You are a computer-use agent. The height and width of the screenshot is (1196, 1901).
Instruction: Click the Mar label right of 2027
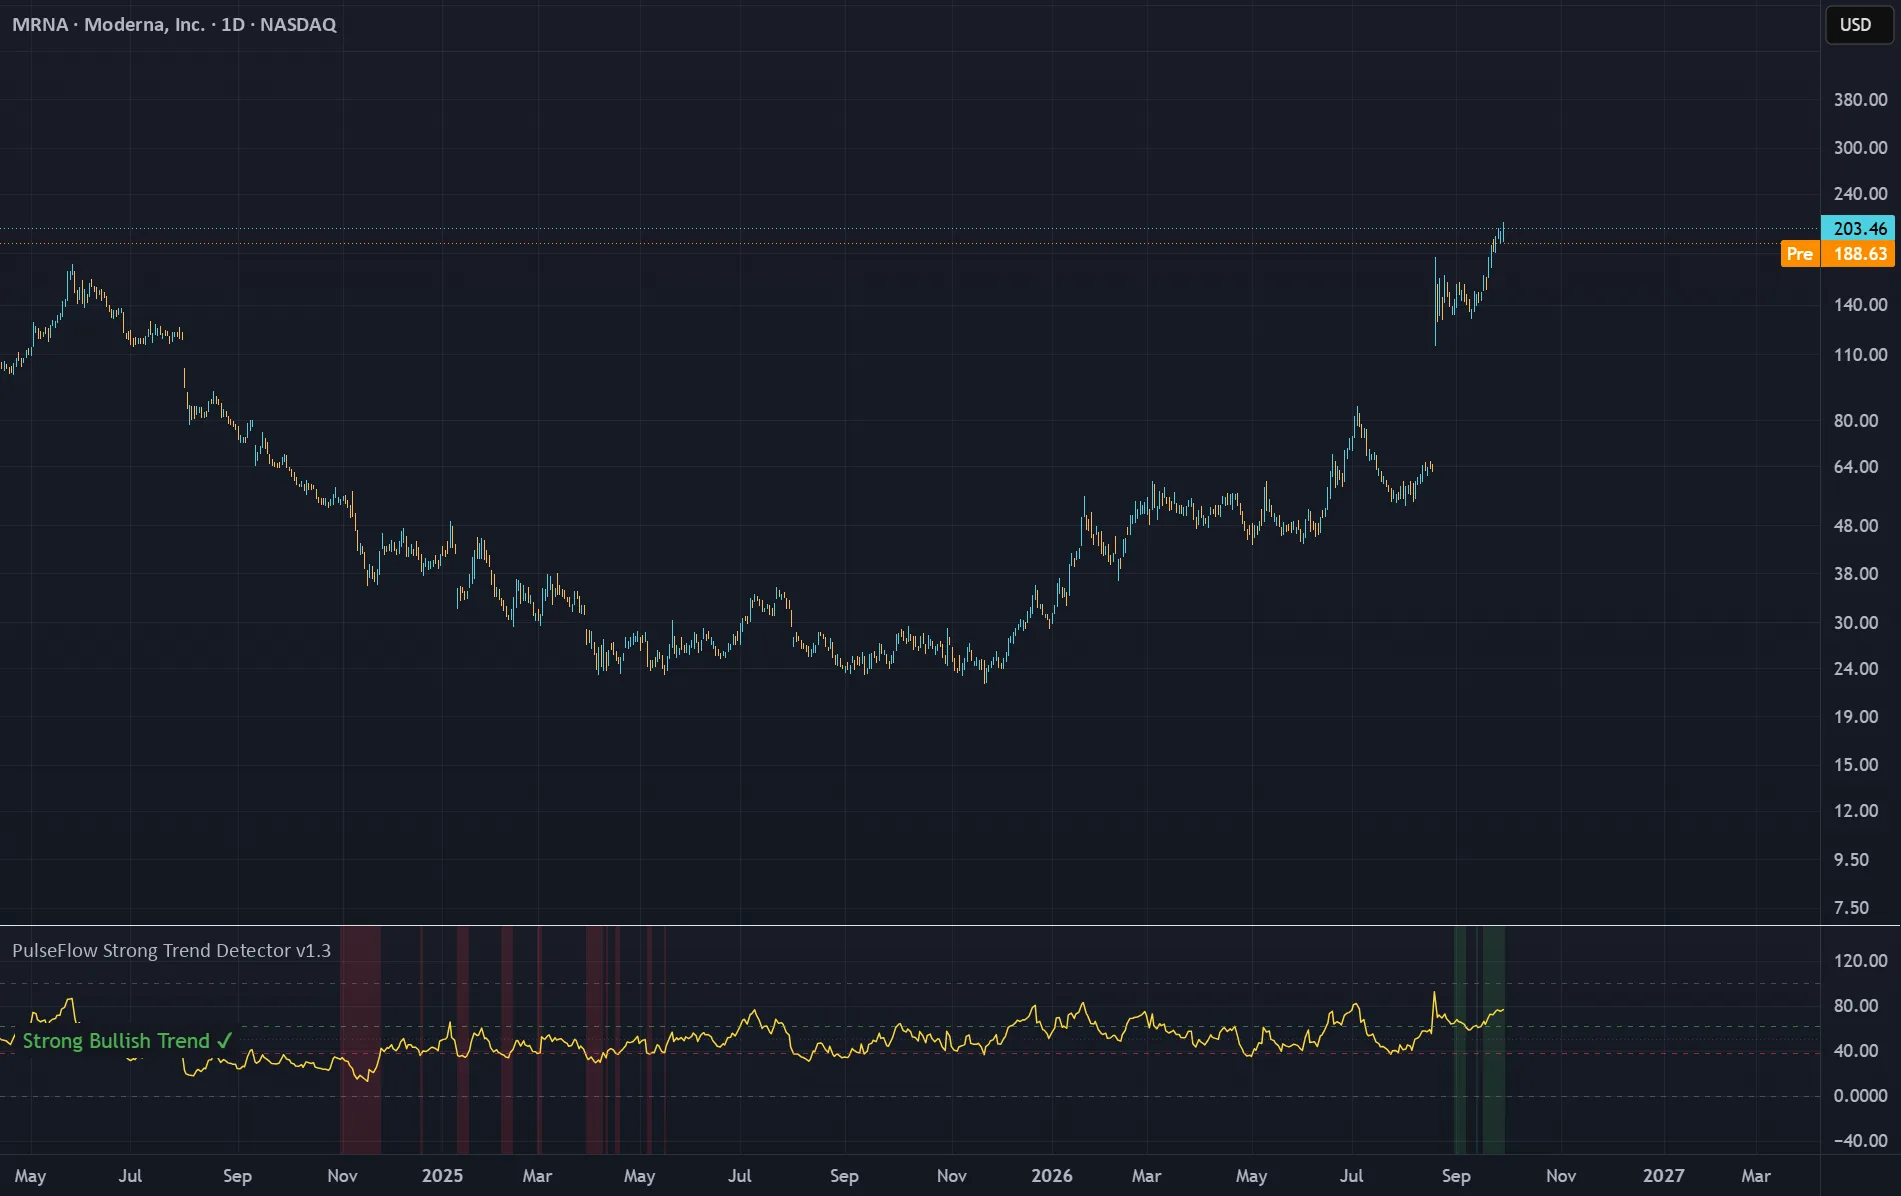(x=1756, y=1176)
